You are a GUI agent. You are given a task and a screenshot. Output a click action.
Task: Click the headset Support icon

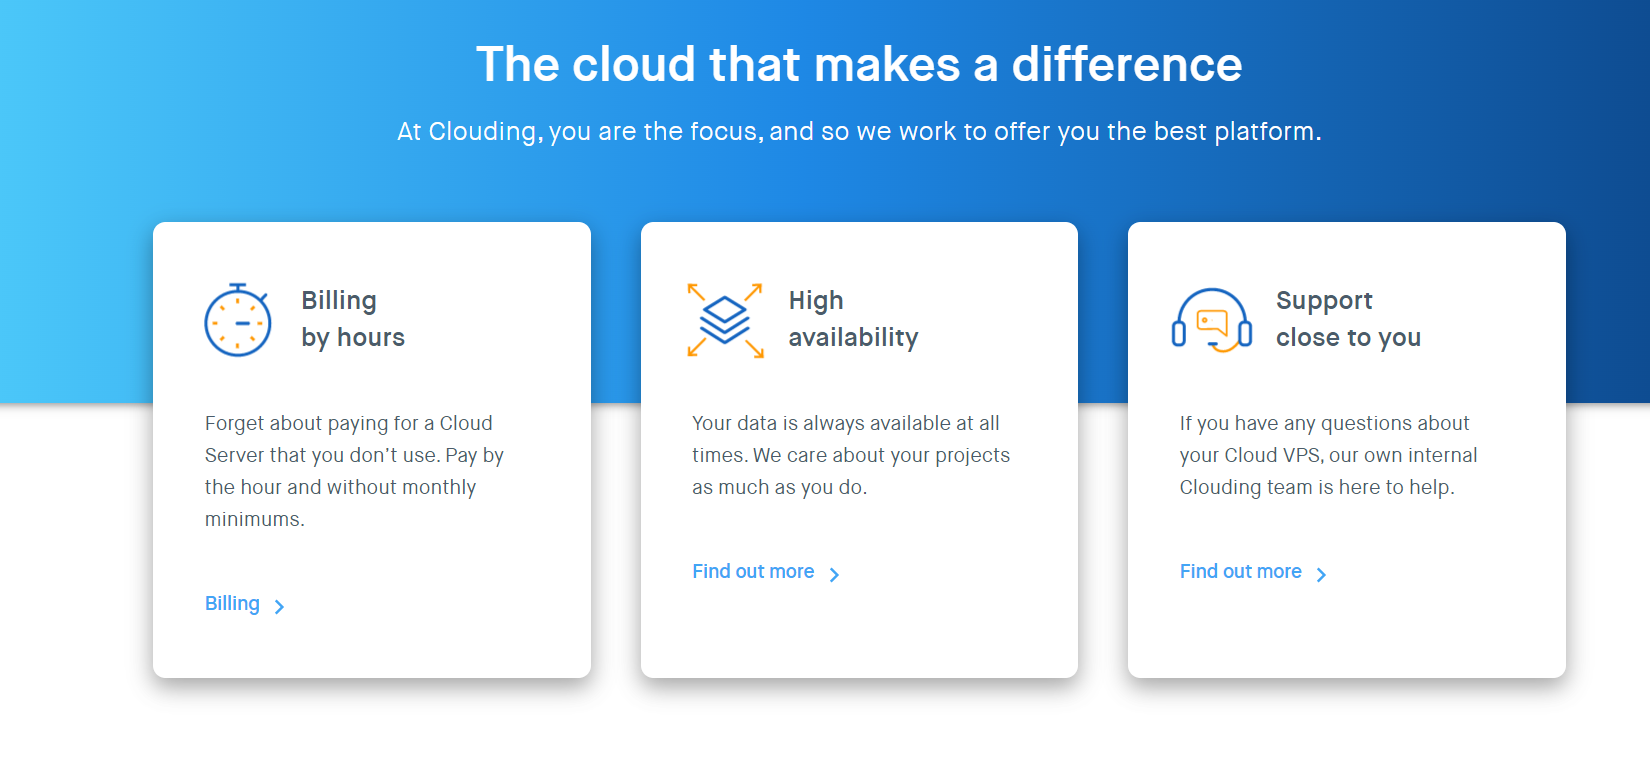(1211, 320)
